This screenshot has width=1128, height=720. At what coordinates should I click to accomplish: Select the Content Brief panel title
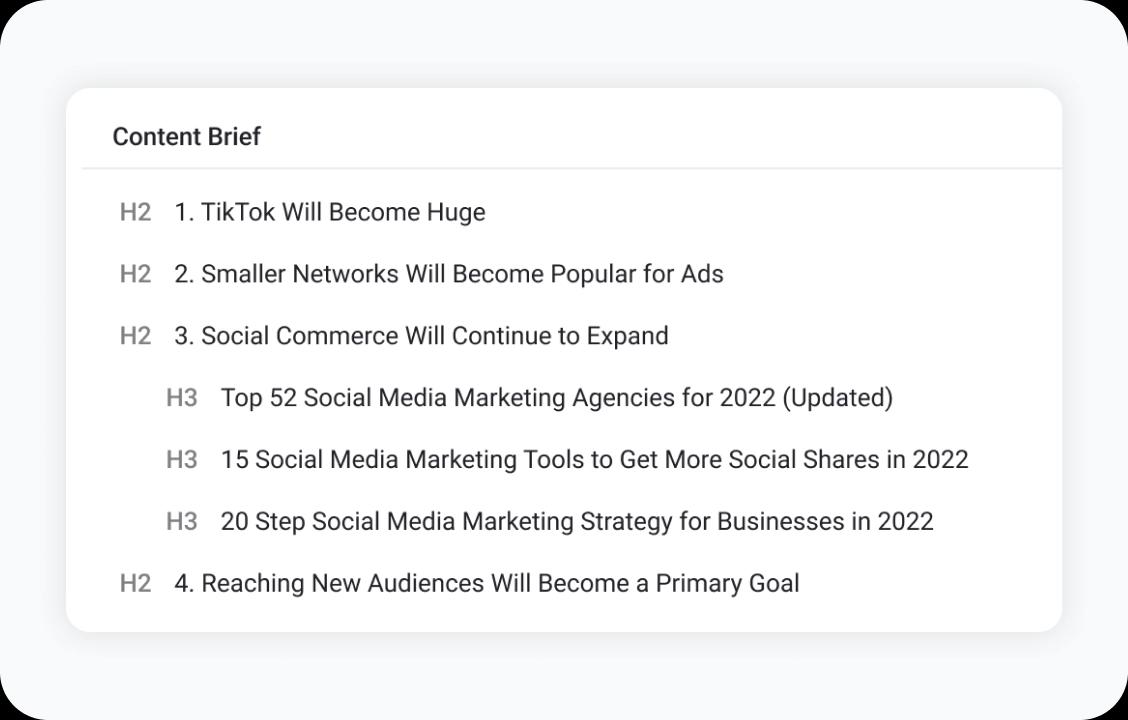(186, 137)
